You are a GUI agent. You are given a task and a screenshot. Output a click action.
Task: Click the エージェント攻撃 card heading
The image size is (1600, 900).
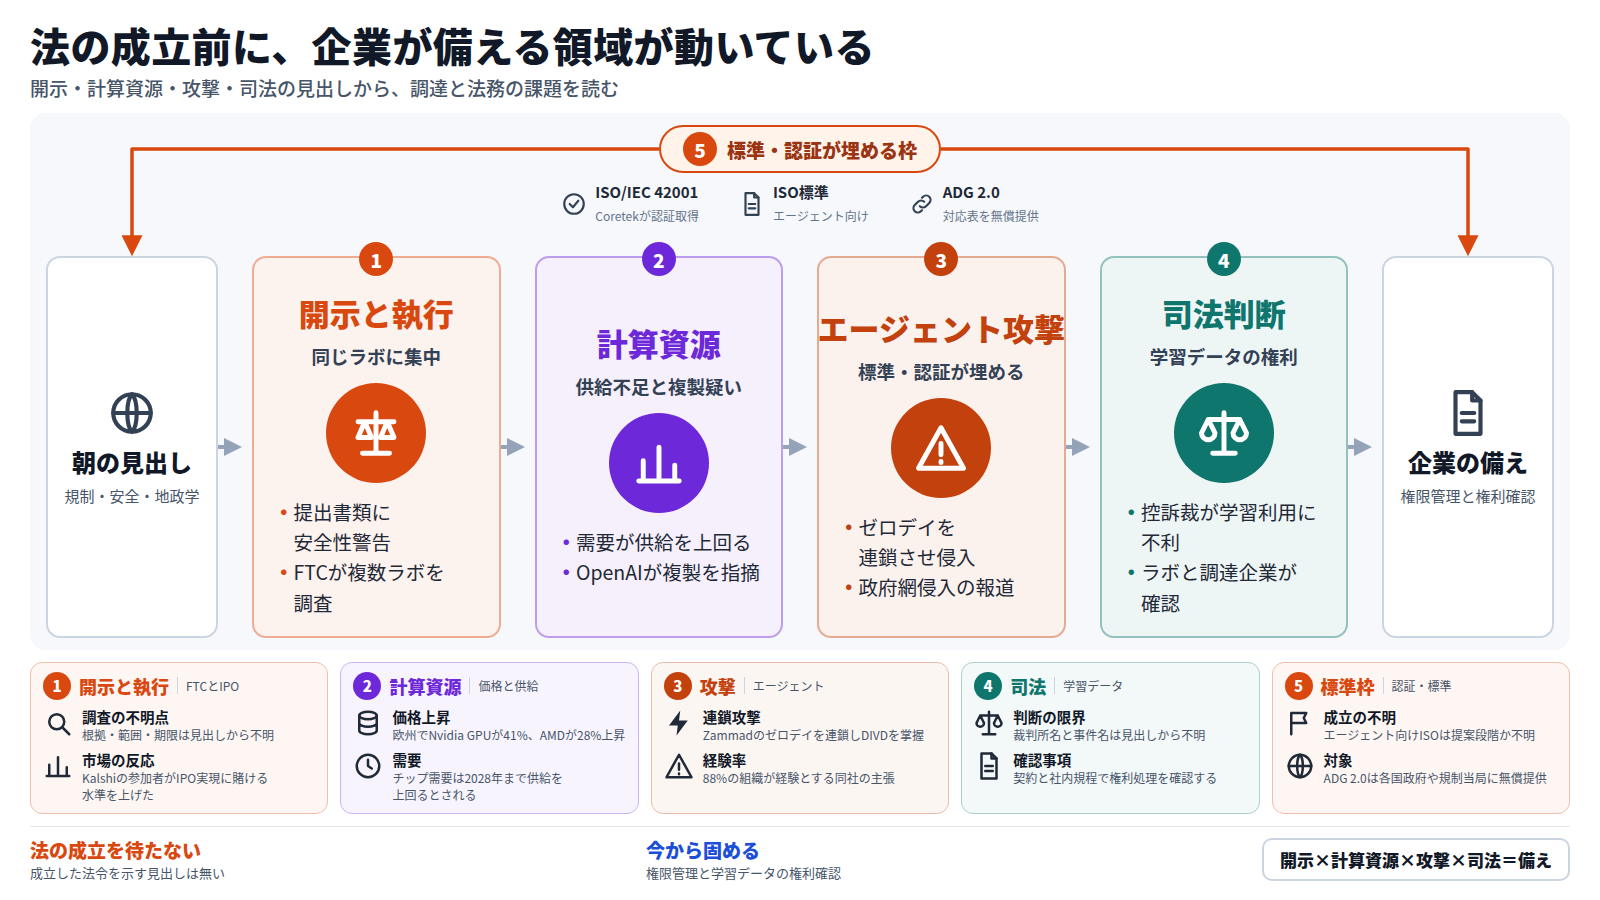pyautogui.click(x=941, y=331)
